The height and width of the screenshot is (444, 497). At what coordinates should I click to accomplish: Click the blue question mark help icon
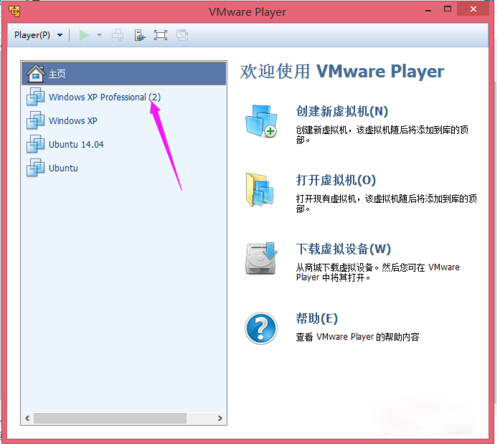[x=261, y=328]
